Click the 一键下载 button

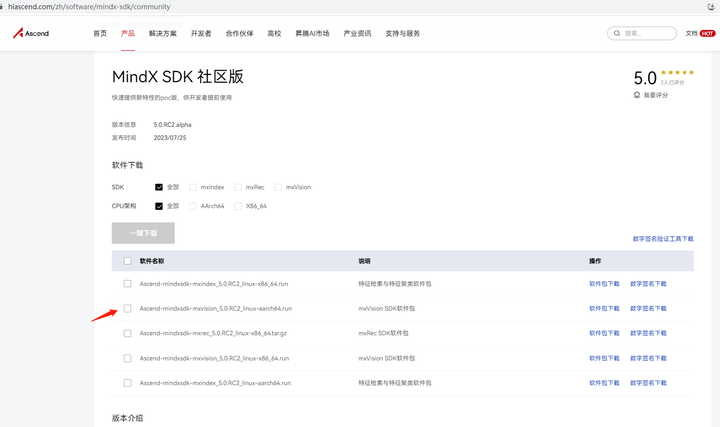(143, 233)
